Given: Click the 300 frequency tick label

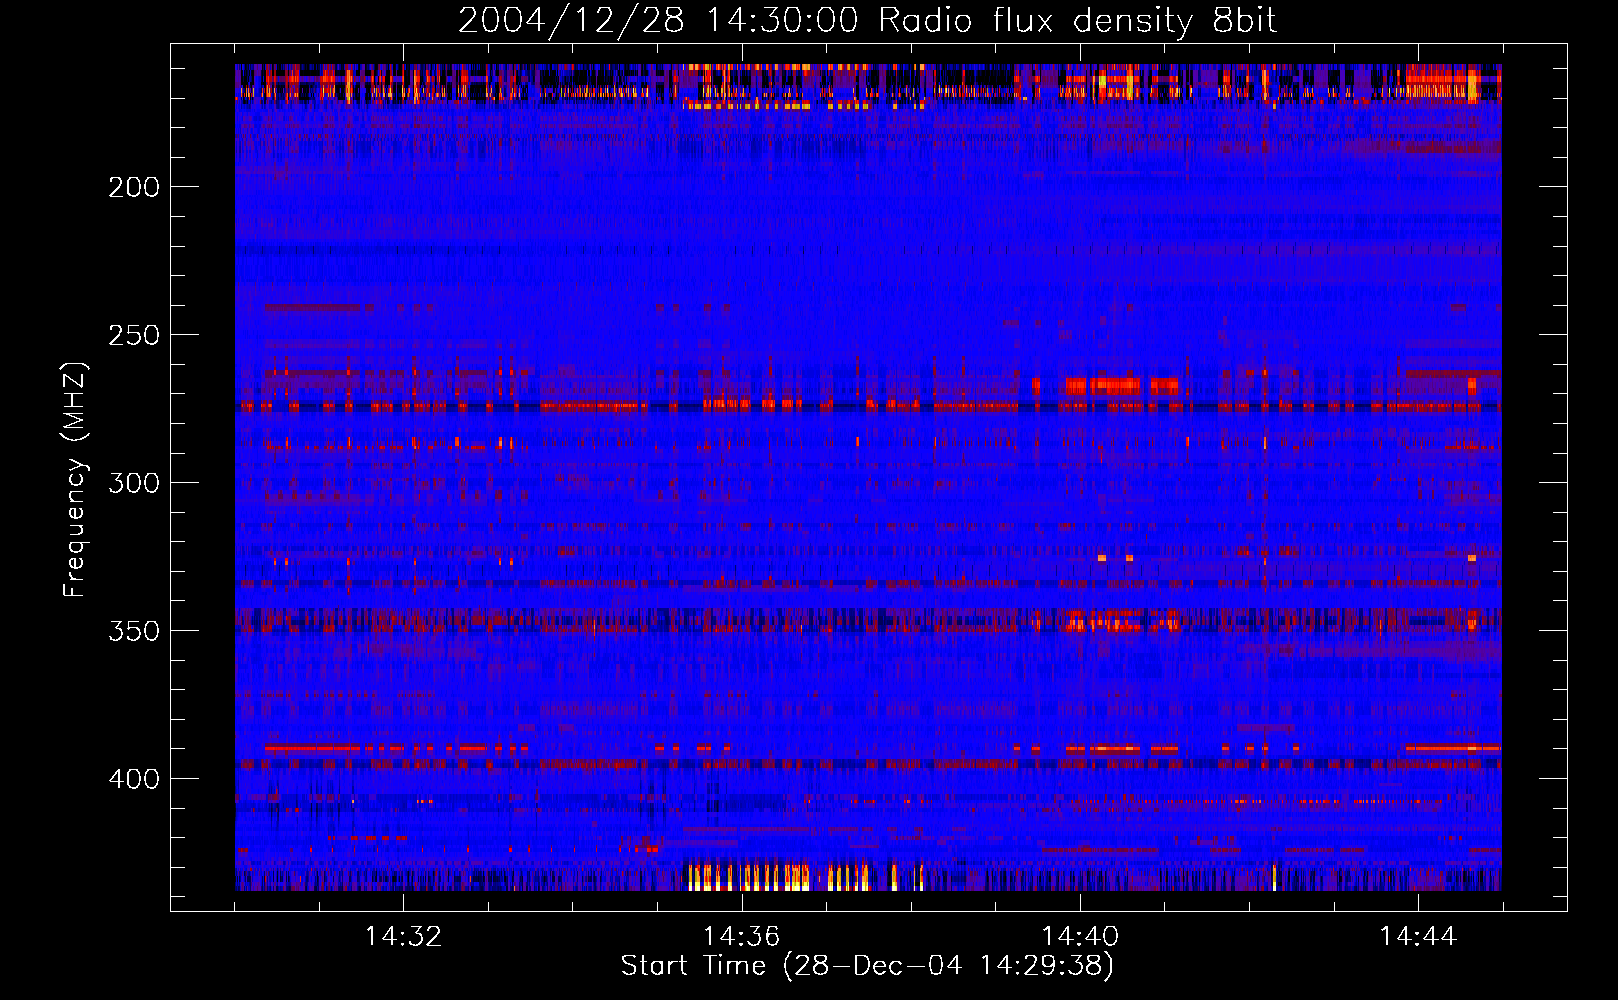Looking at the screenshot, I should (134, 483).
